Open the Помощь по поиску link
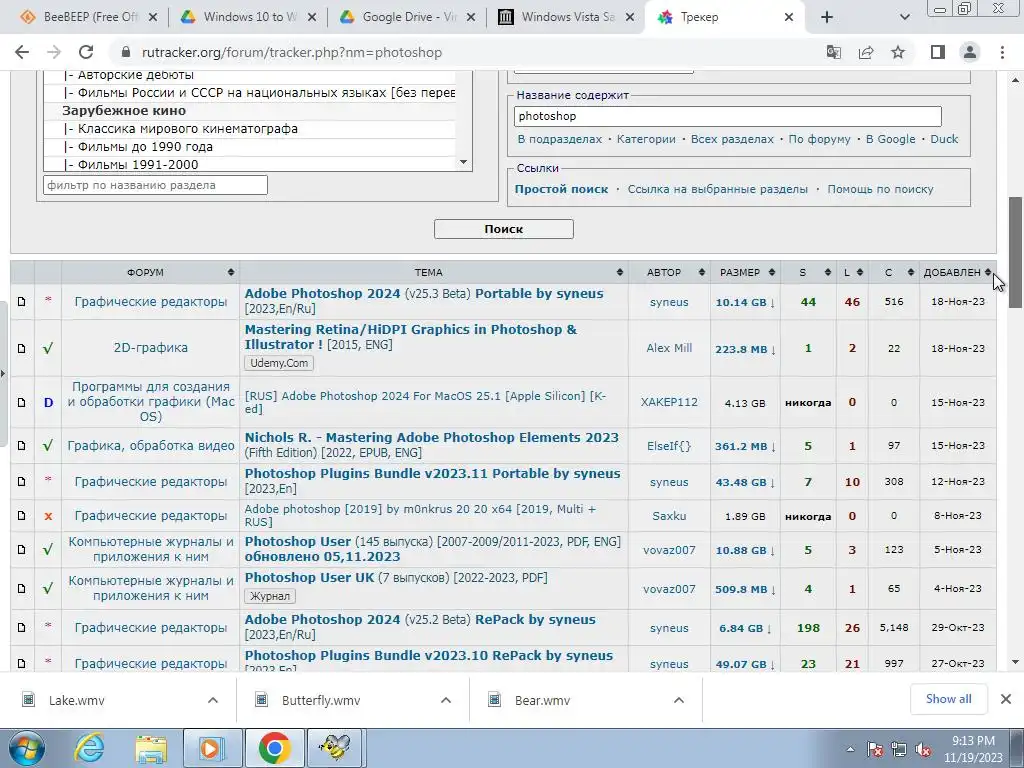This screenshot has height=768, width=1024. (x=880, y=189)
